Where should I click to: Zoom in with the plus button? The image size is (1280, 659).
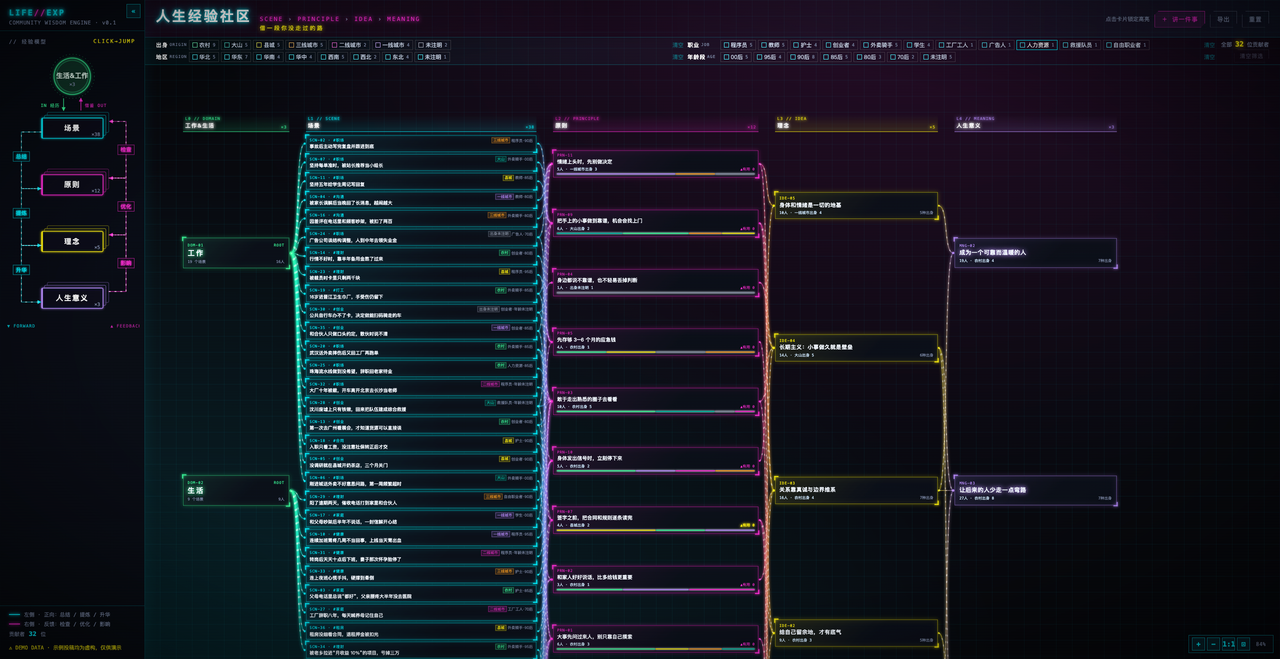pos(1198,644)
